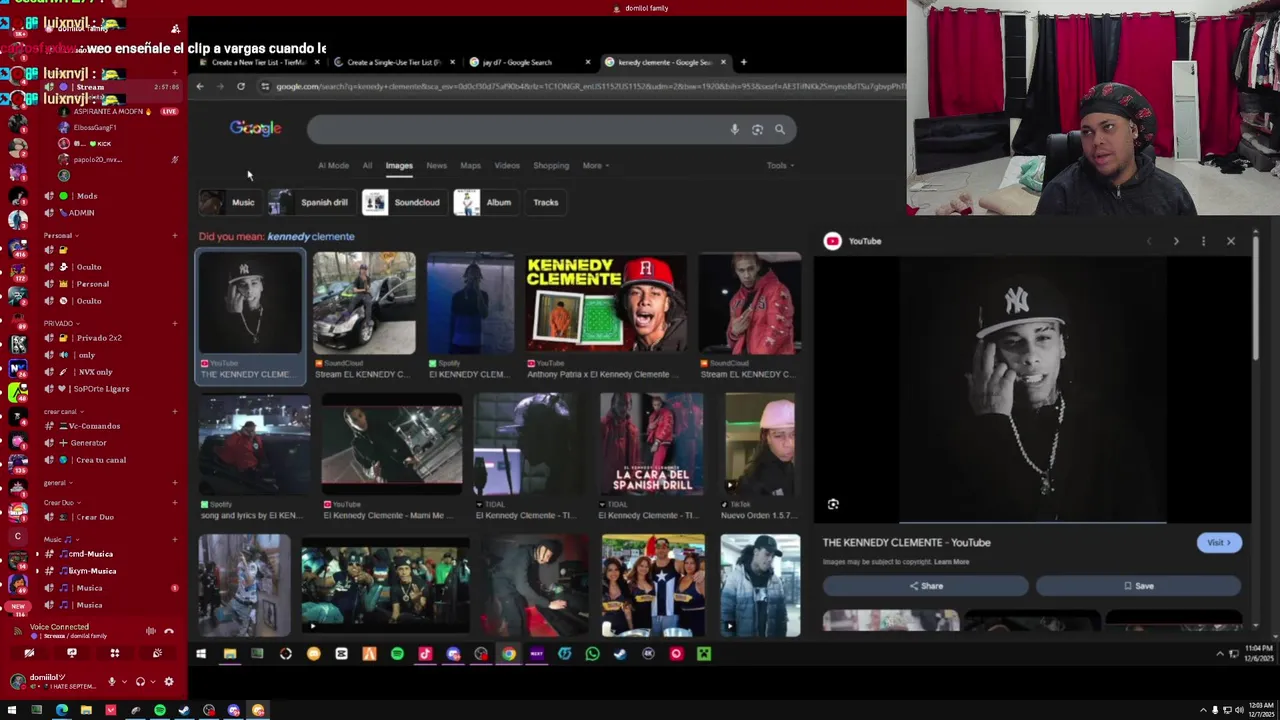
Task: Open microphone input options arrow in Discord
Action: coord(123,682)
